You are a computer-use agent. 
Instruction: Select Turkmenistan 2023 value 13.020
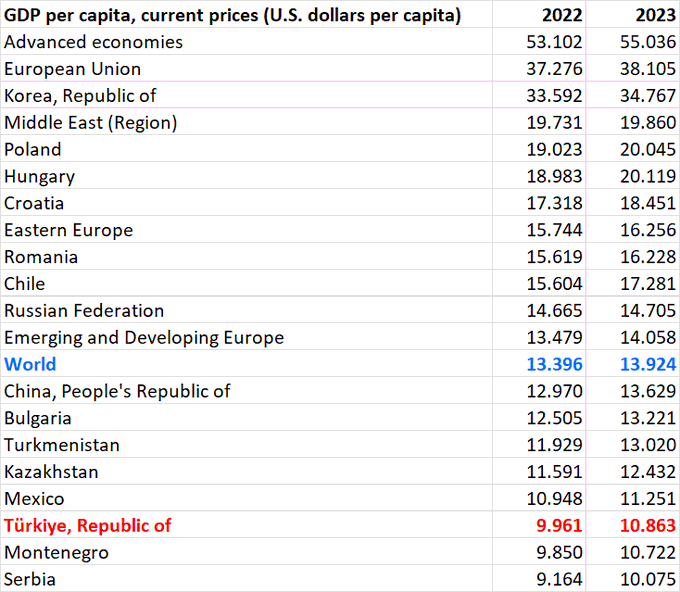pos(648,445)
